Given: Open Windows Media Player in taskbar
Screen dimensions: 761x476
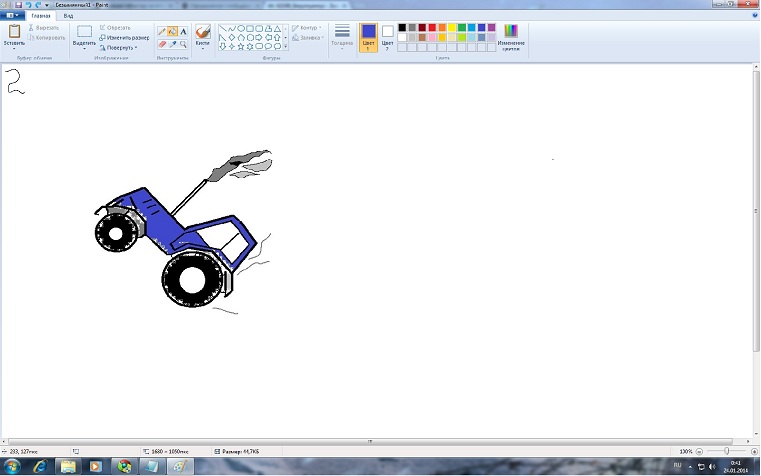Looking at the screenshot, I should tap(96, 467).
